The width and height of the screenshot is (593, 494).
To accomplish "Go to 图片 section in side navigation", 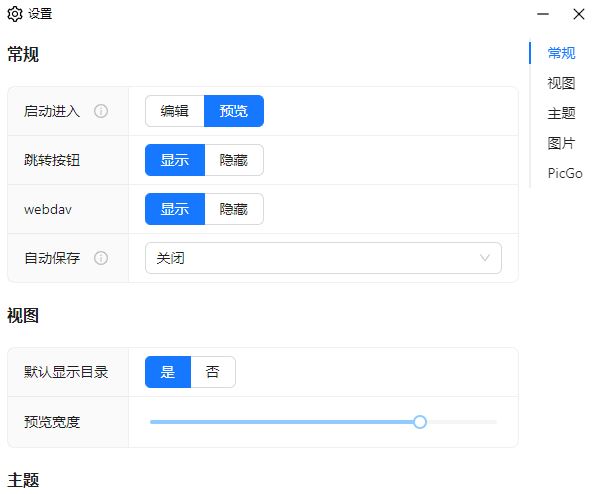I will [x=561, y=143].
